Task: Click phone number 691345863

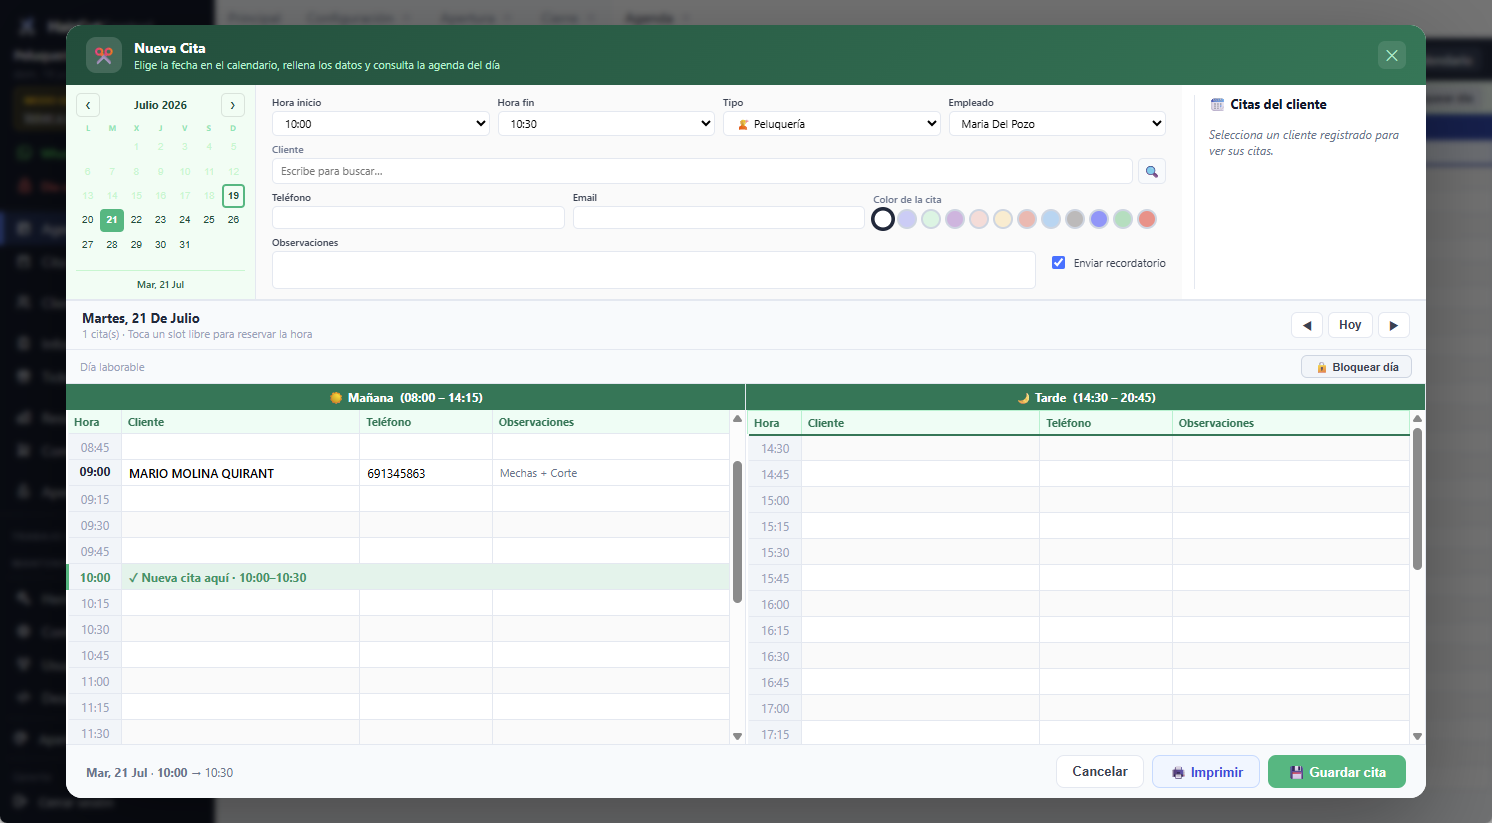Action: [396, 473]
